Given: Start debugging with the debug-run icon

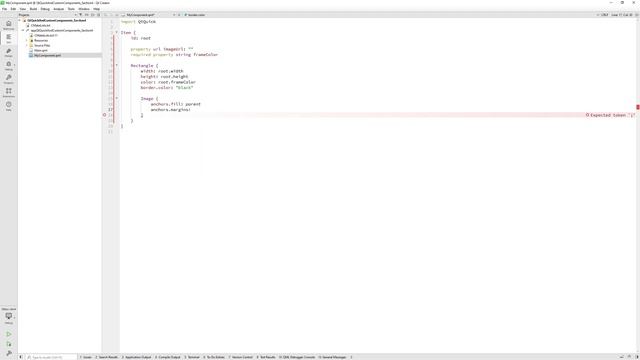Looking at the screenshot, I should click(x=9, y=344).
